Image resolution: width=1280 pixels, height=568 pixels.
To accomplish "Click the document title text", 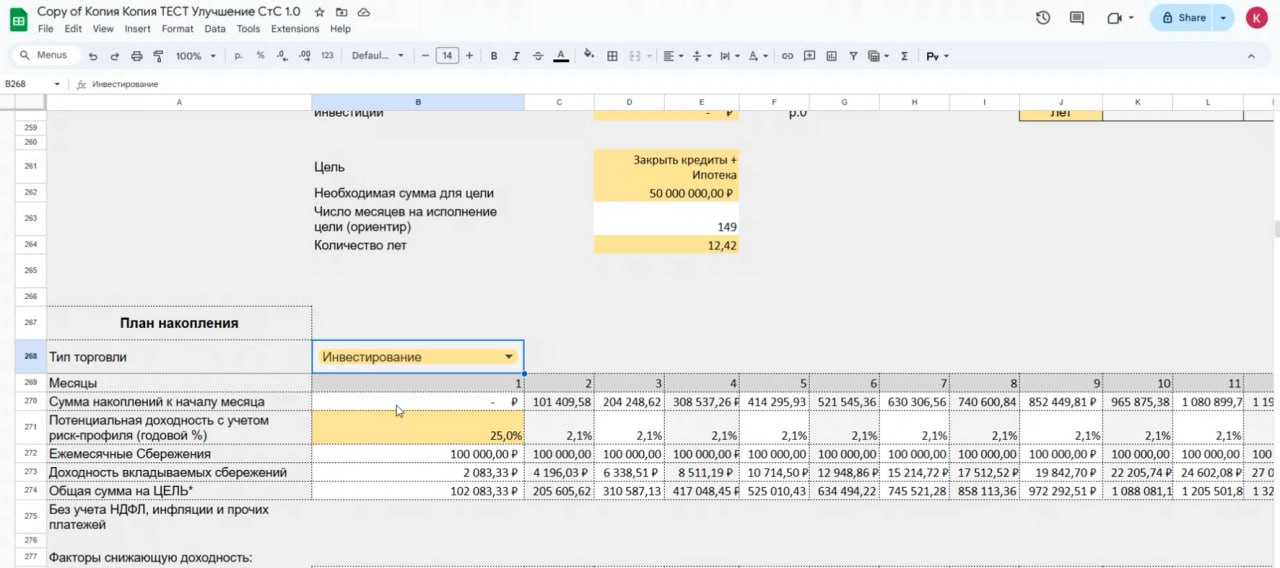I will pyautogui.click(x=169, y=11).
